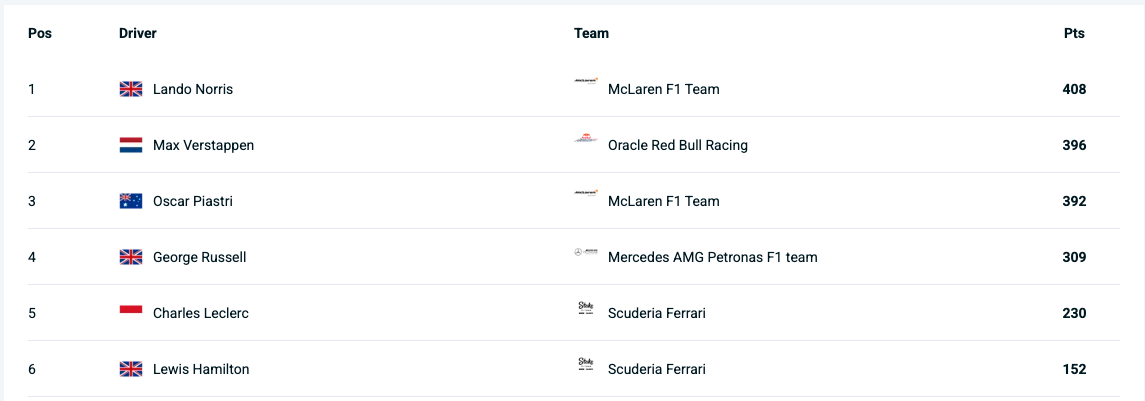Click Oscar Piastri's 392 points value
Screen dimensions: 1145x401
(1074, 201)
